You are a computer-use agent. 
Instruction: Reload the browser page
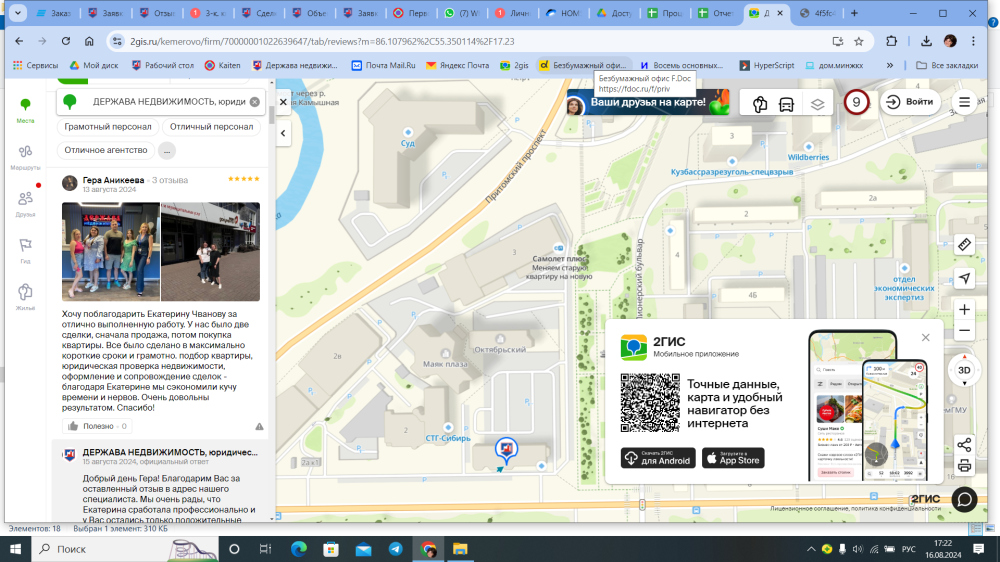point(66,41)
